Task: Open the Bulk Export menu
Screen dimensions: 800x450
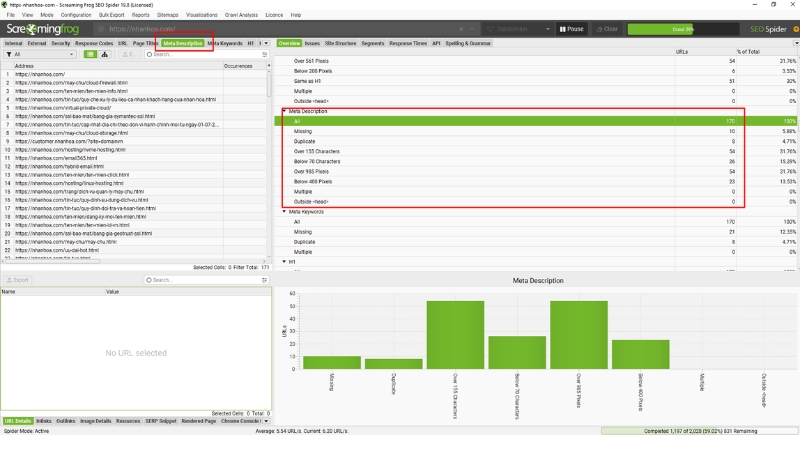Action: [111, 15]
